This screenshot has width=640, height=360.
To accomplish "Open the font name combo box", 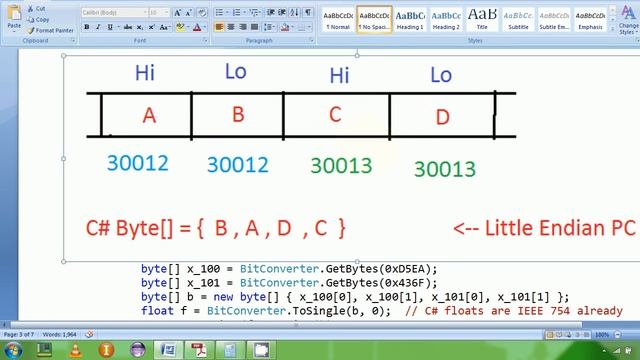I will [114, 13].
